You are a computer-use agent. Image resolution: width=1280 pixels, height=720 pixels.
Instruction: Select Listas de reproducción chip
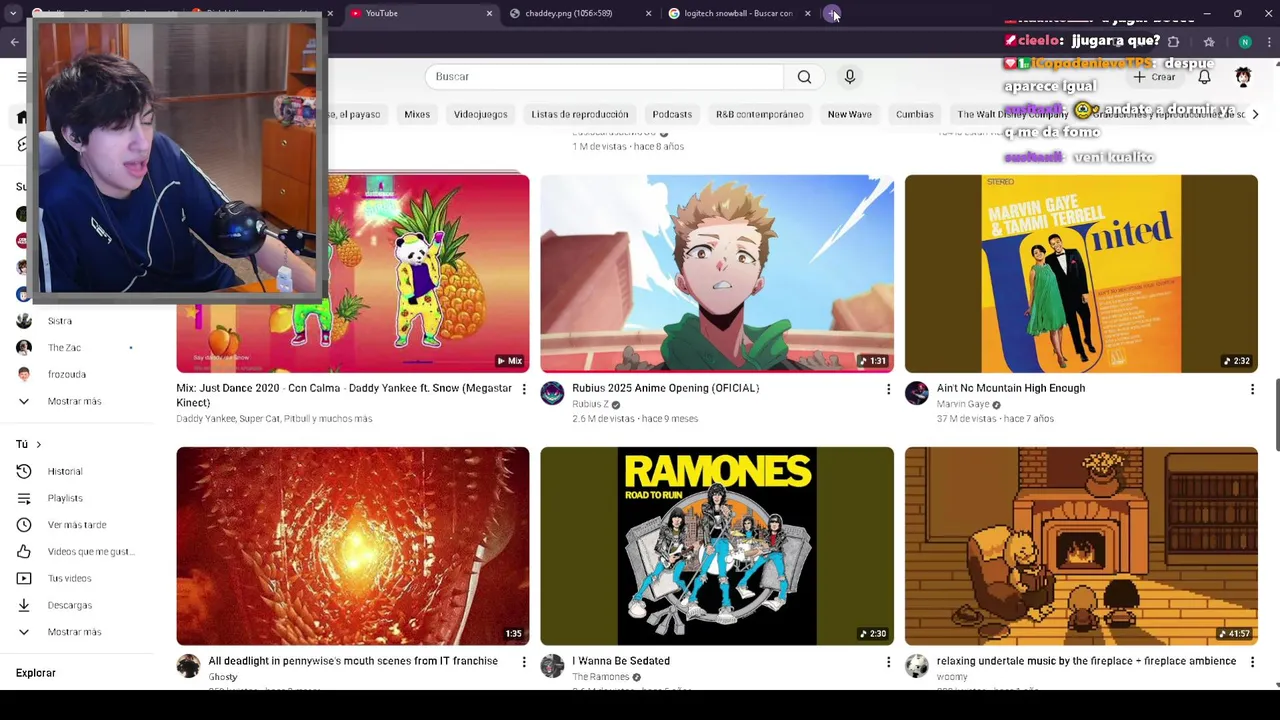[x=580, y=114]
